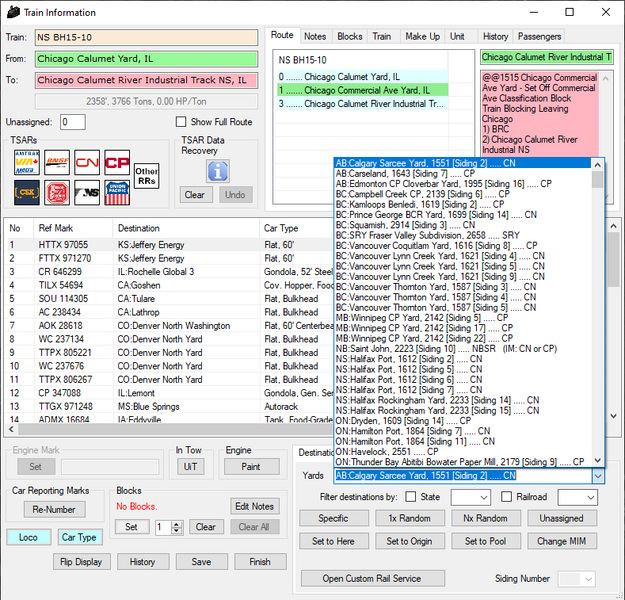
Task: Switch to the Notes tab
Action: pyautogui.click(x=315, y=37)
